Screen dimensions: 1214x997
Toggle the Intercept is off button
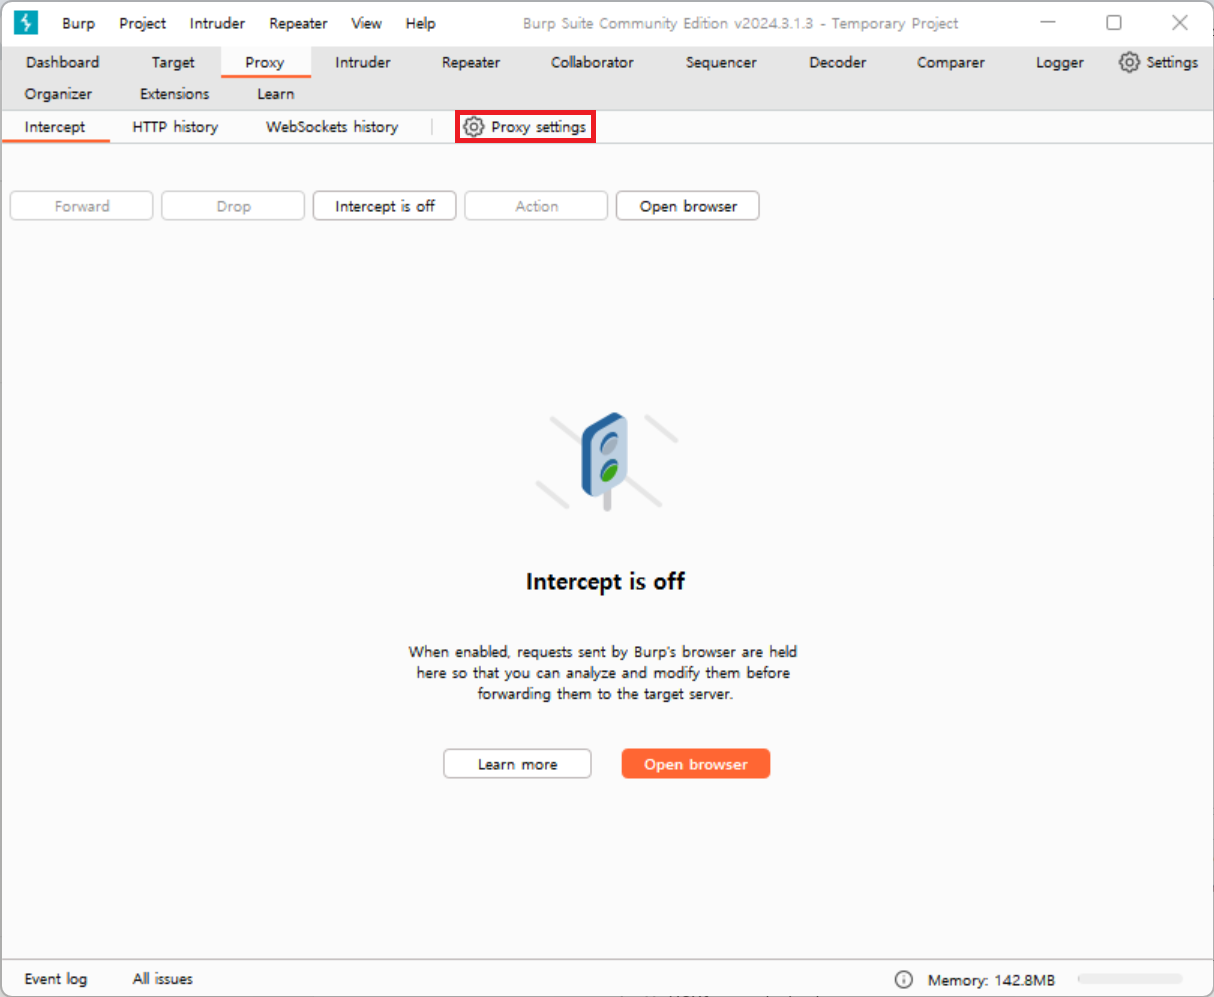[385, 206]
